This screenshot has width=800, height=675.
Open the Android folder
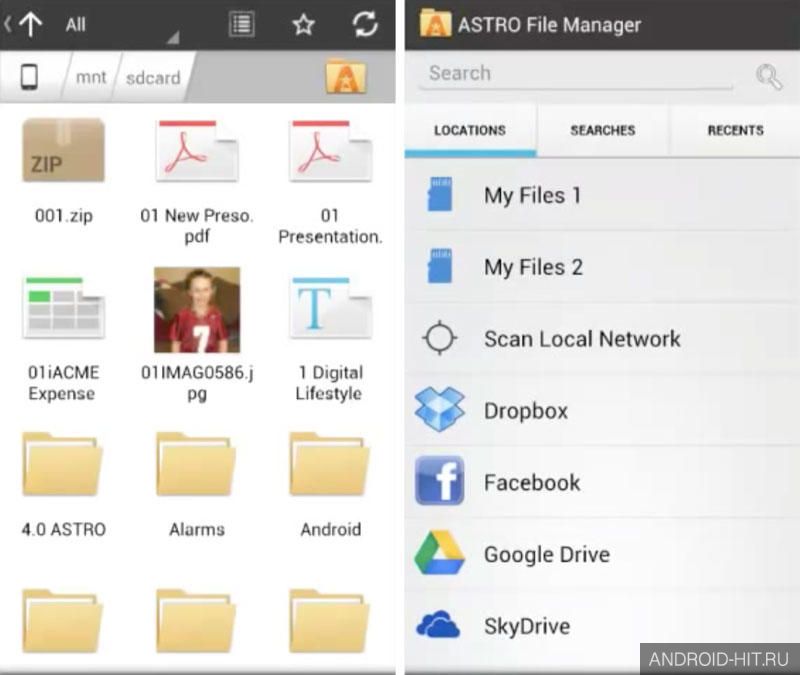click(330, 464)
